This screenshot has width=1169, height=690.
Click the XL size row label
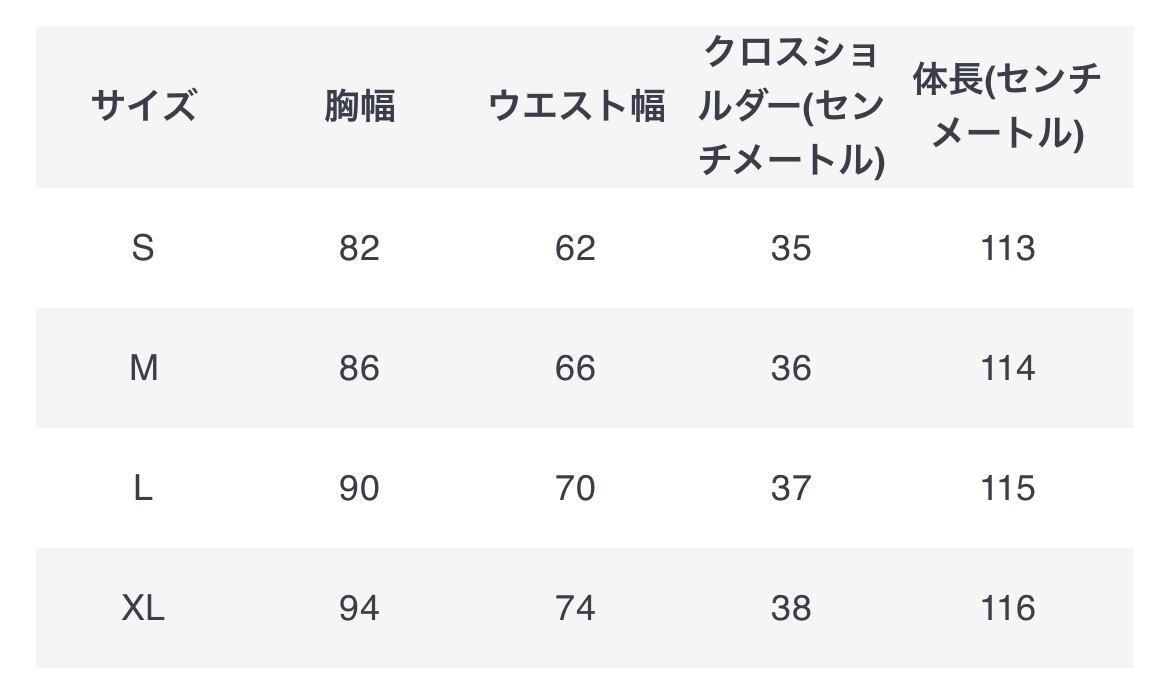pyautogui.click(x=143, y=608)
